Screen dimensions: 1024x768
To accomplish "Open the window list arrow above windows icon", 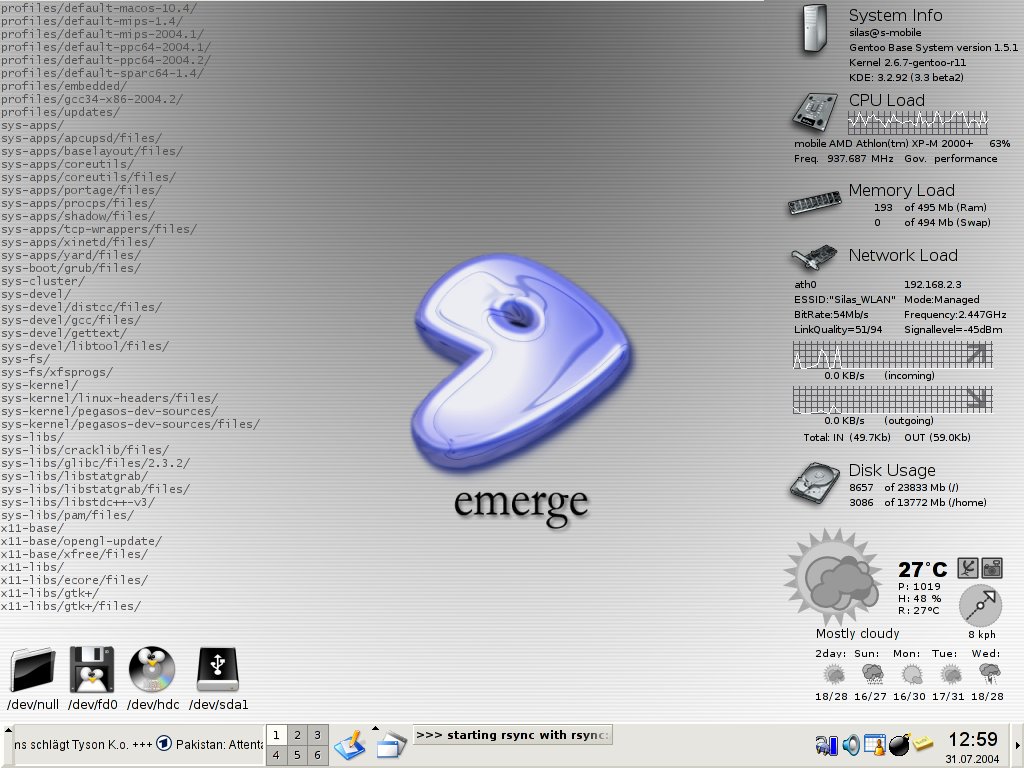I will pyautogui.click(x=376, y=728).
